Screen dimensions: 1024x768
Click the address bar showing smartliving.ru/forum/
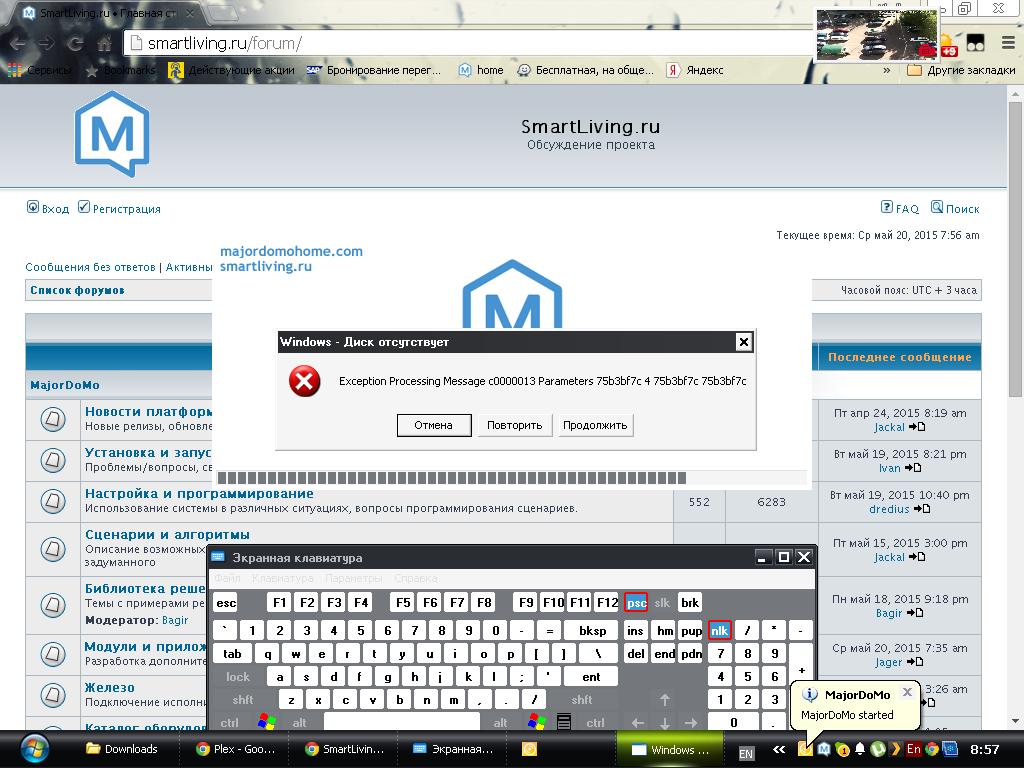(x=467, y=43)
